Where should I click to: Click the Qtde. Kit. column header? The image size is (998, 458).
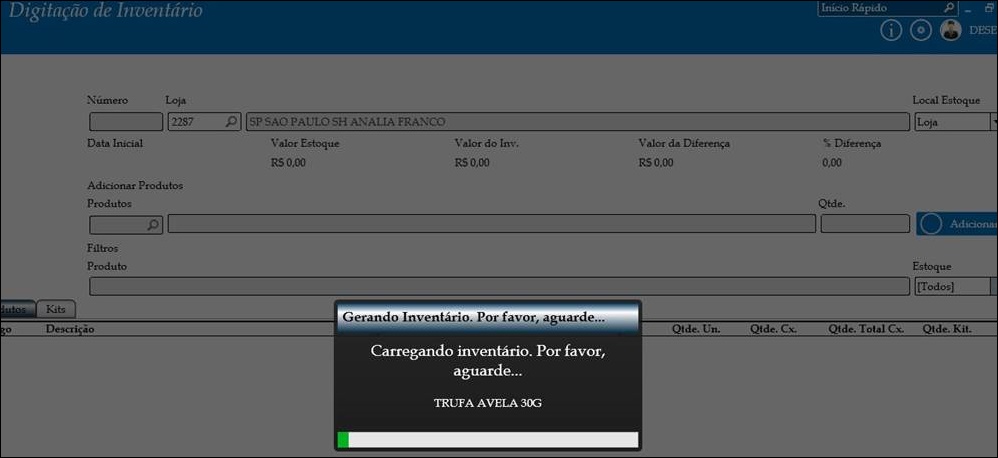(946, 329)
